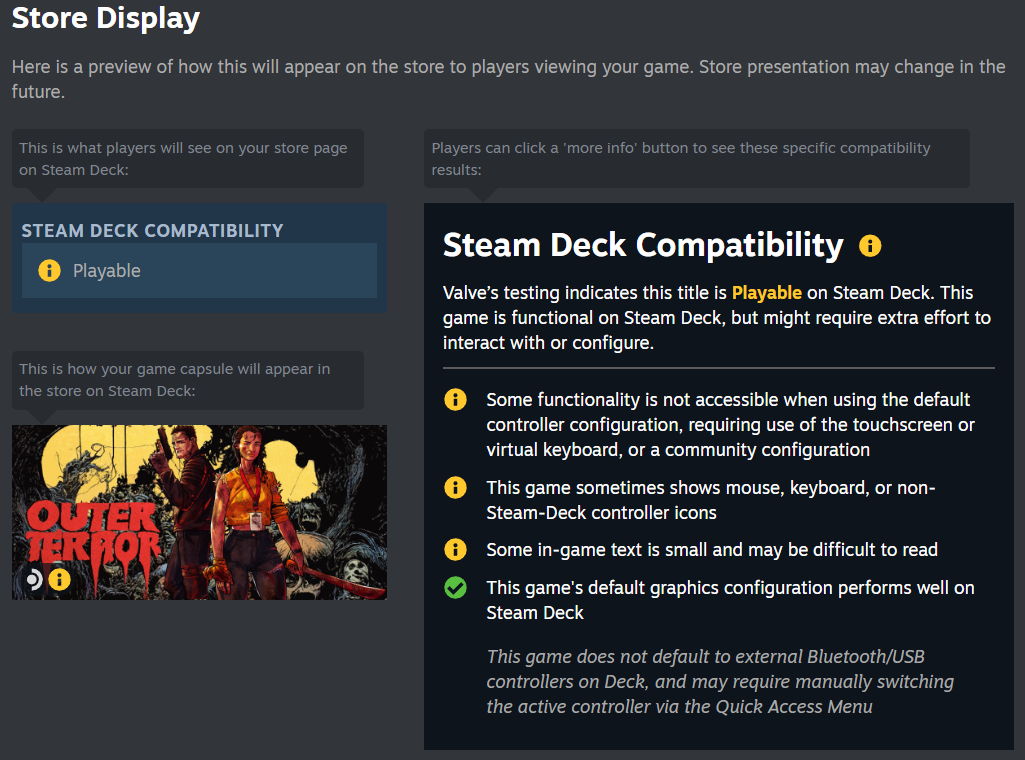Click the yellow info badge on game capsule
Image resolution: width=1025 pixels, height=760 pixels.
pos(59,579)
